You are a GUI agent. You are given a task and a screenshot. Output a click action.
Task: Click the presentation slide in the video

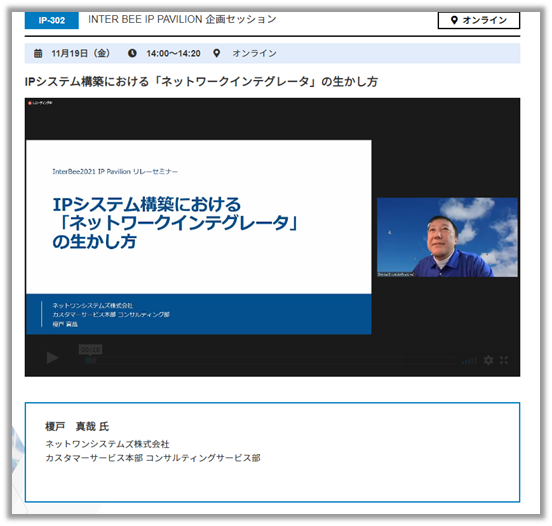(199, 237)
